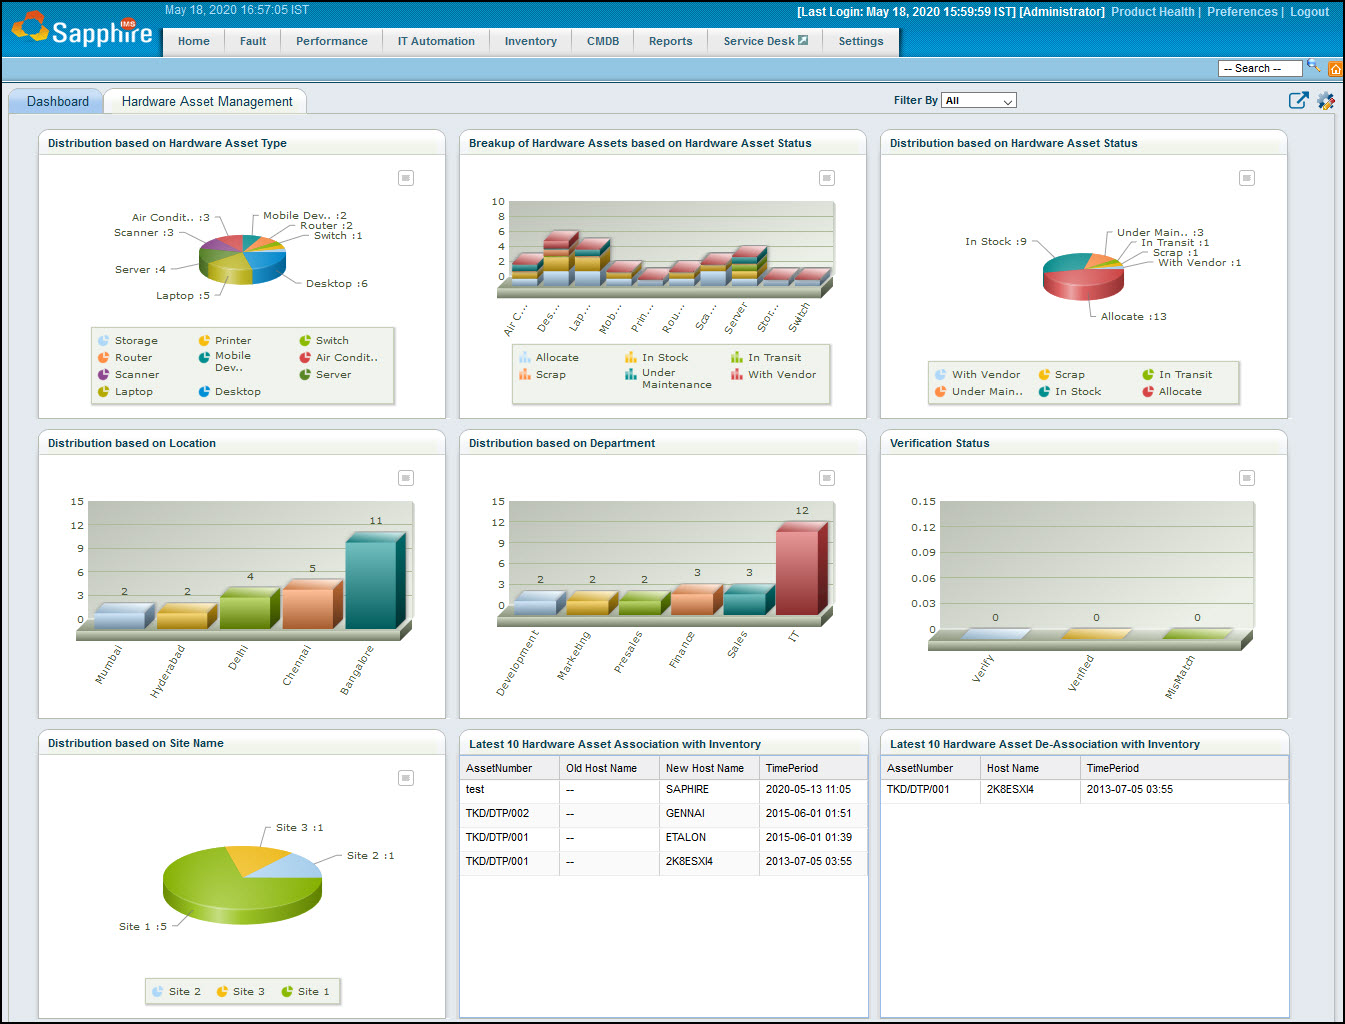
Task: Open chart menu icon on Distribution based on Location
Action: pos(406,478)
